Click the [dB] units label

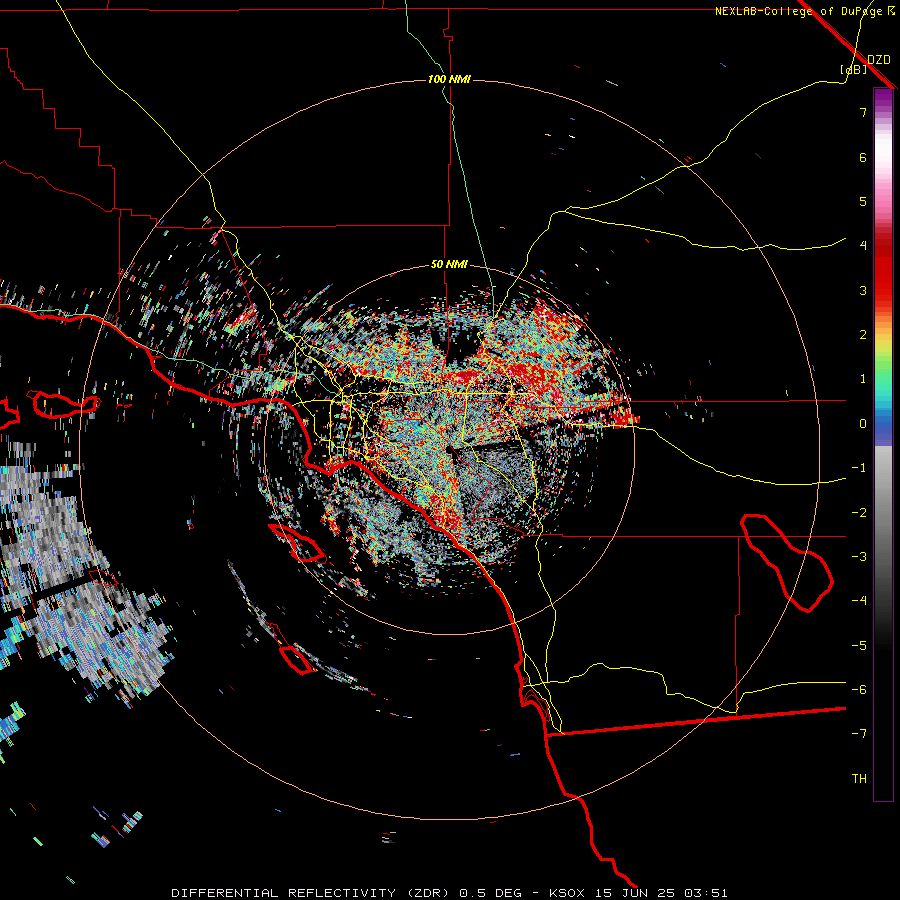[854, 70]
